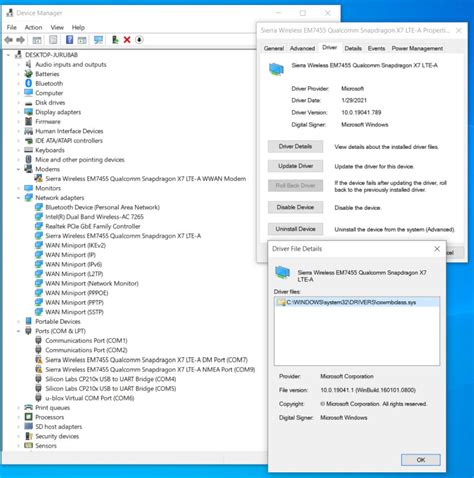Viewport: 474px width, 478px height.
Task: Click the Disable Device button
Action: (295, 207)
